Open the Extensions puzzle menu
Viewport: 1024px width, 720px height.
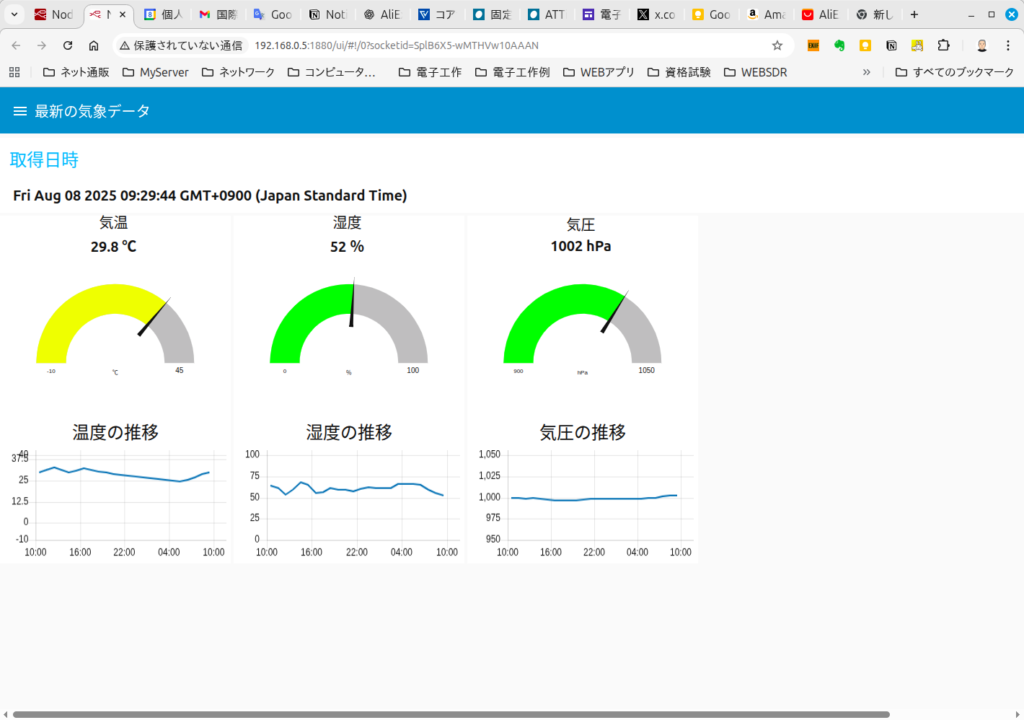944,45
